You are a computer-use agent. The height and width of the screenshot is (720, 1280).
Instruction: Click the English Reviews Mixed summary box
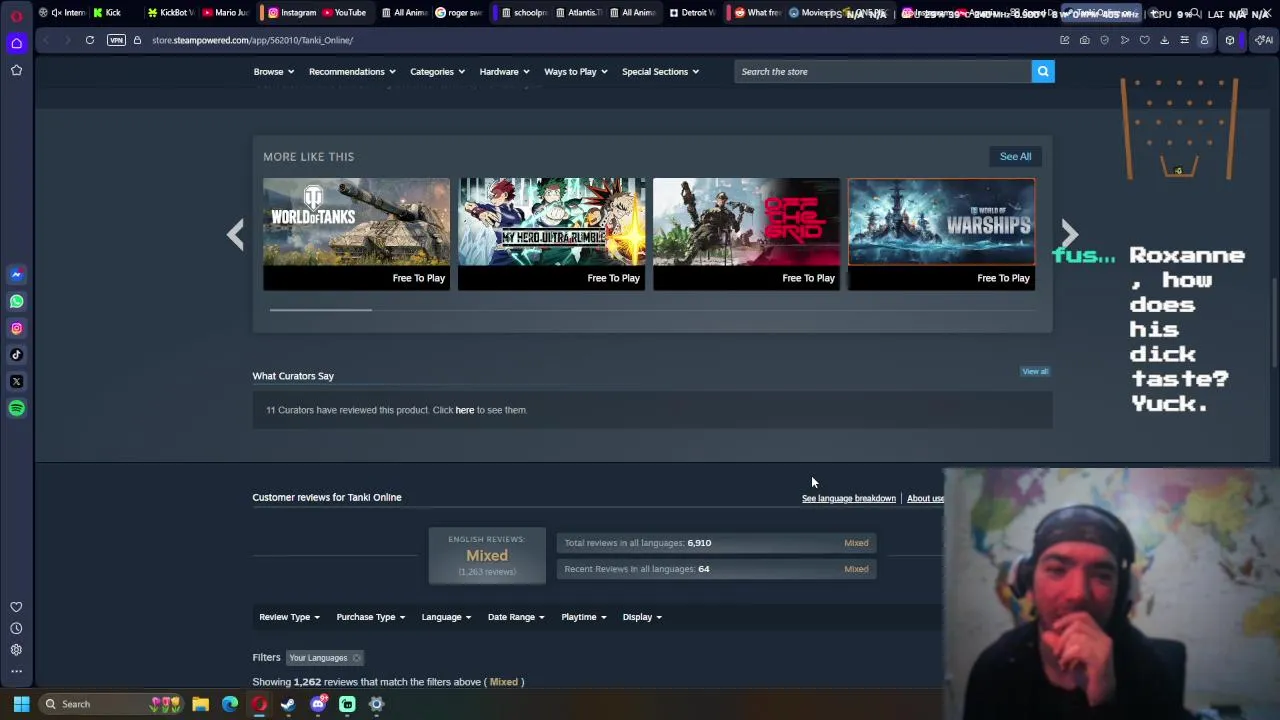pos(487,555)
